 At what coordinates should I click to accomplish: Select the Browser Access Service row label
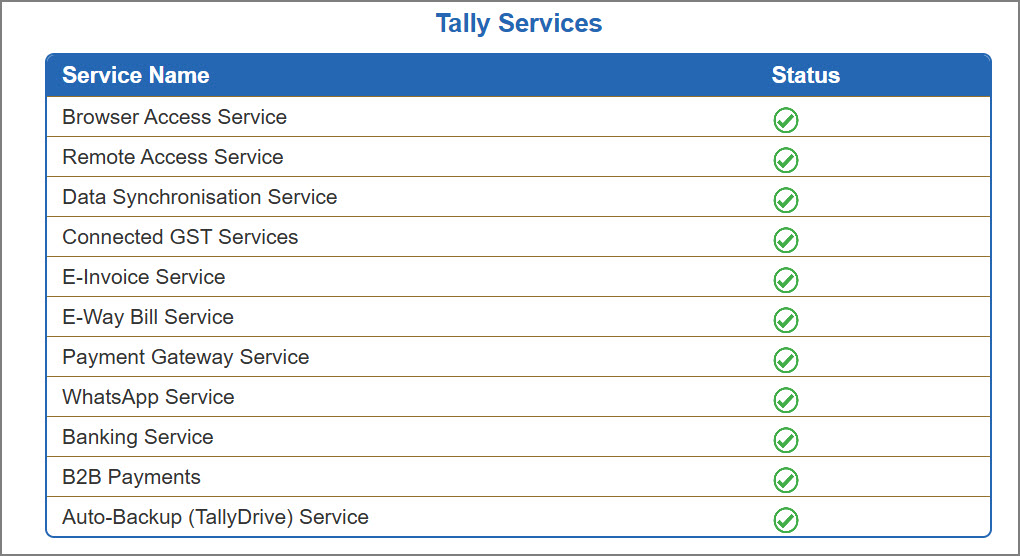click(174, 117)
